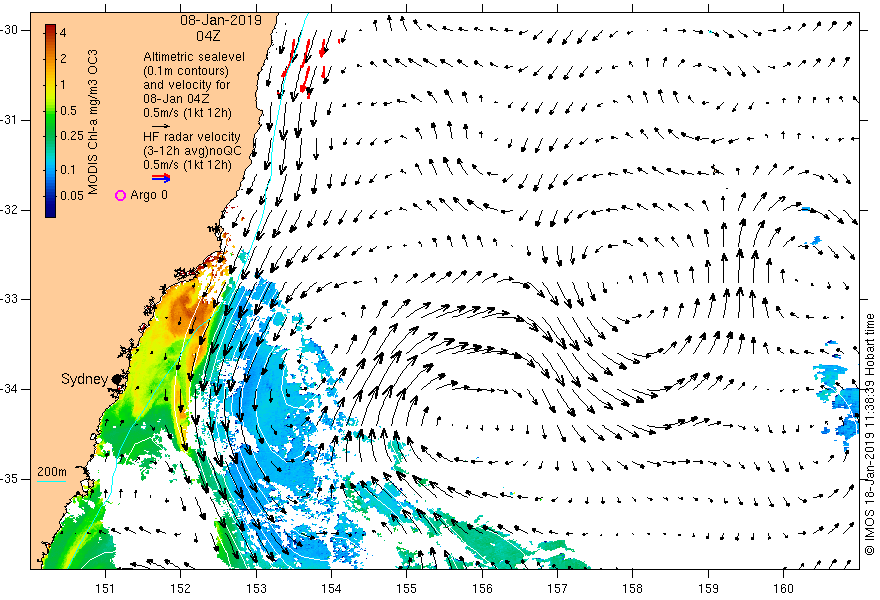
Task: Click longitude label 153 on axis
Action: 256,588
